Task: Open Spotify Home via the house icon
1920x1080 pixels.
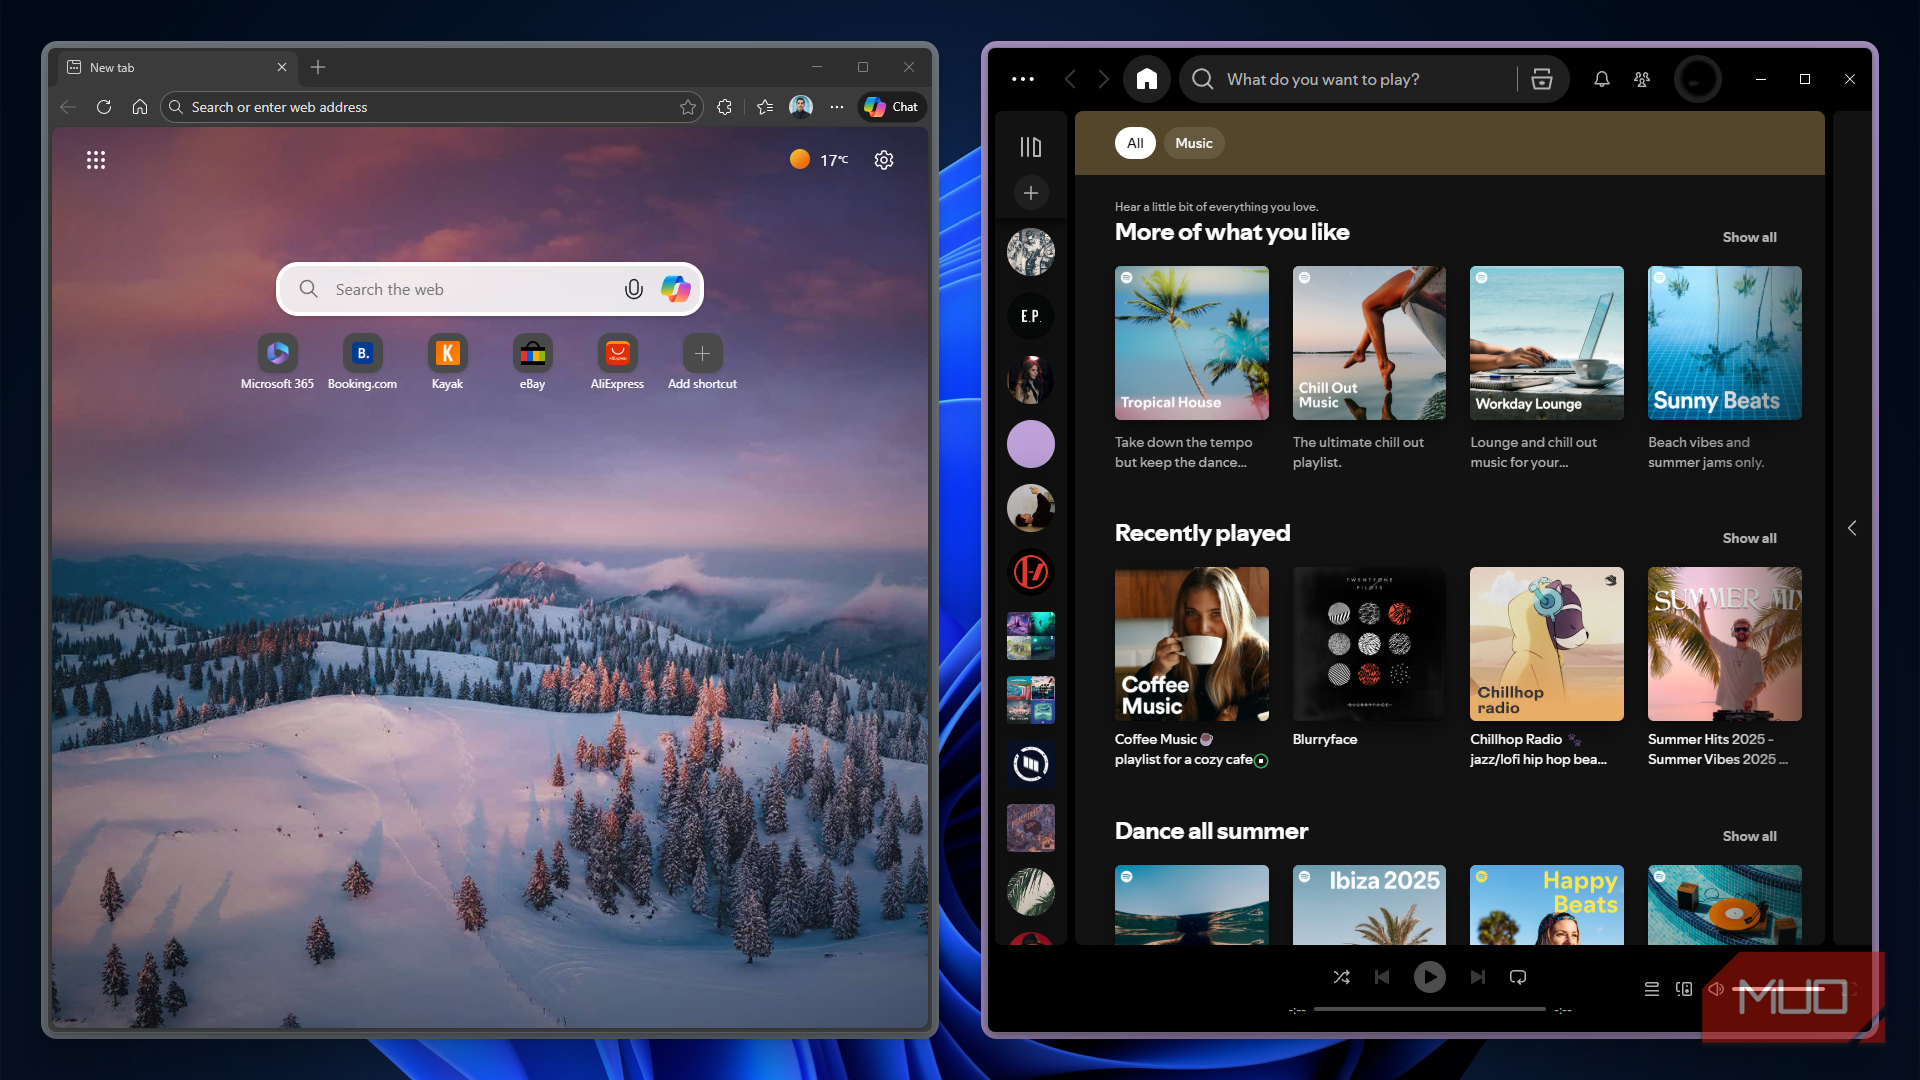Action: pos(1147,79)
